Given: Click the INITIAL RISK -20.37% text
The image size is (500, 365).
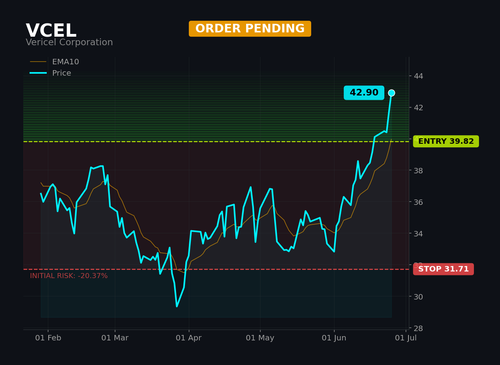Looking at the screenshot, I should 69,276.
